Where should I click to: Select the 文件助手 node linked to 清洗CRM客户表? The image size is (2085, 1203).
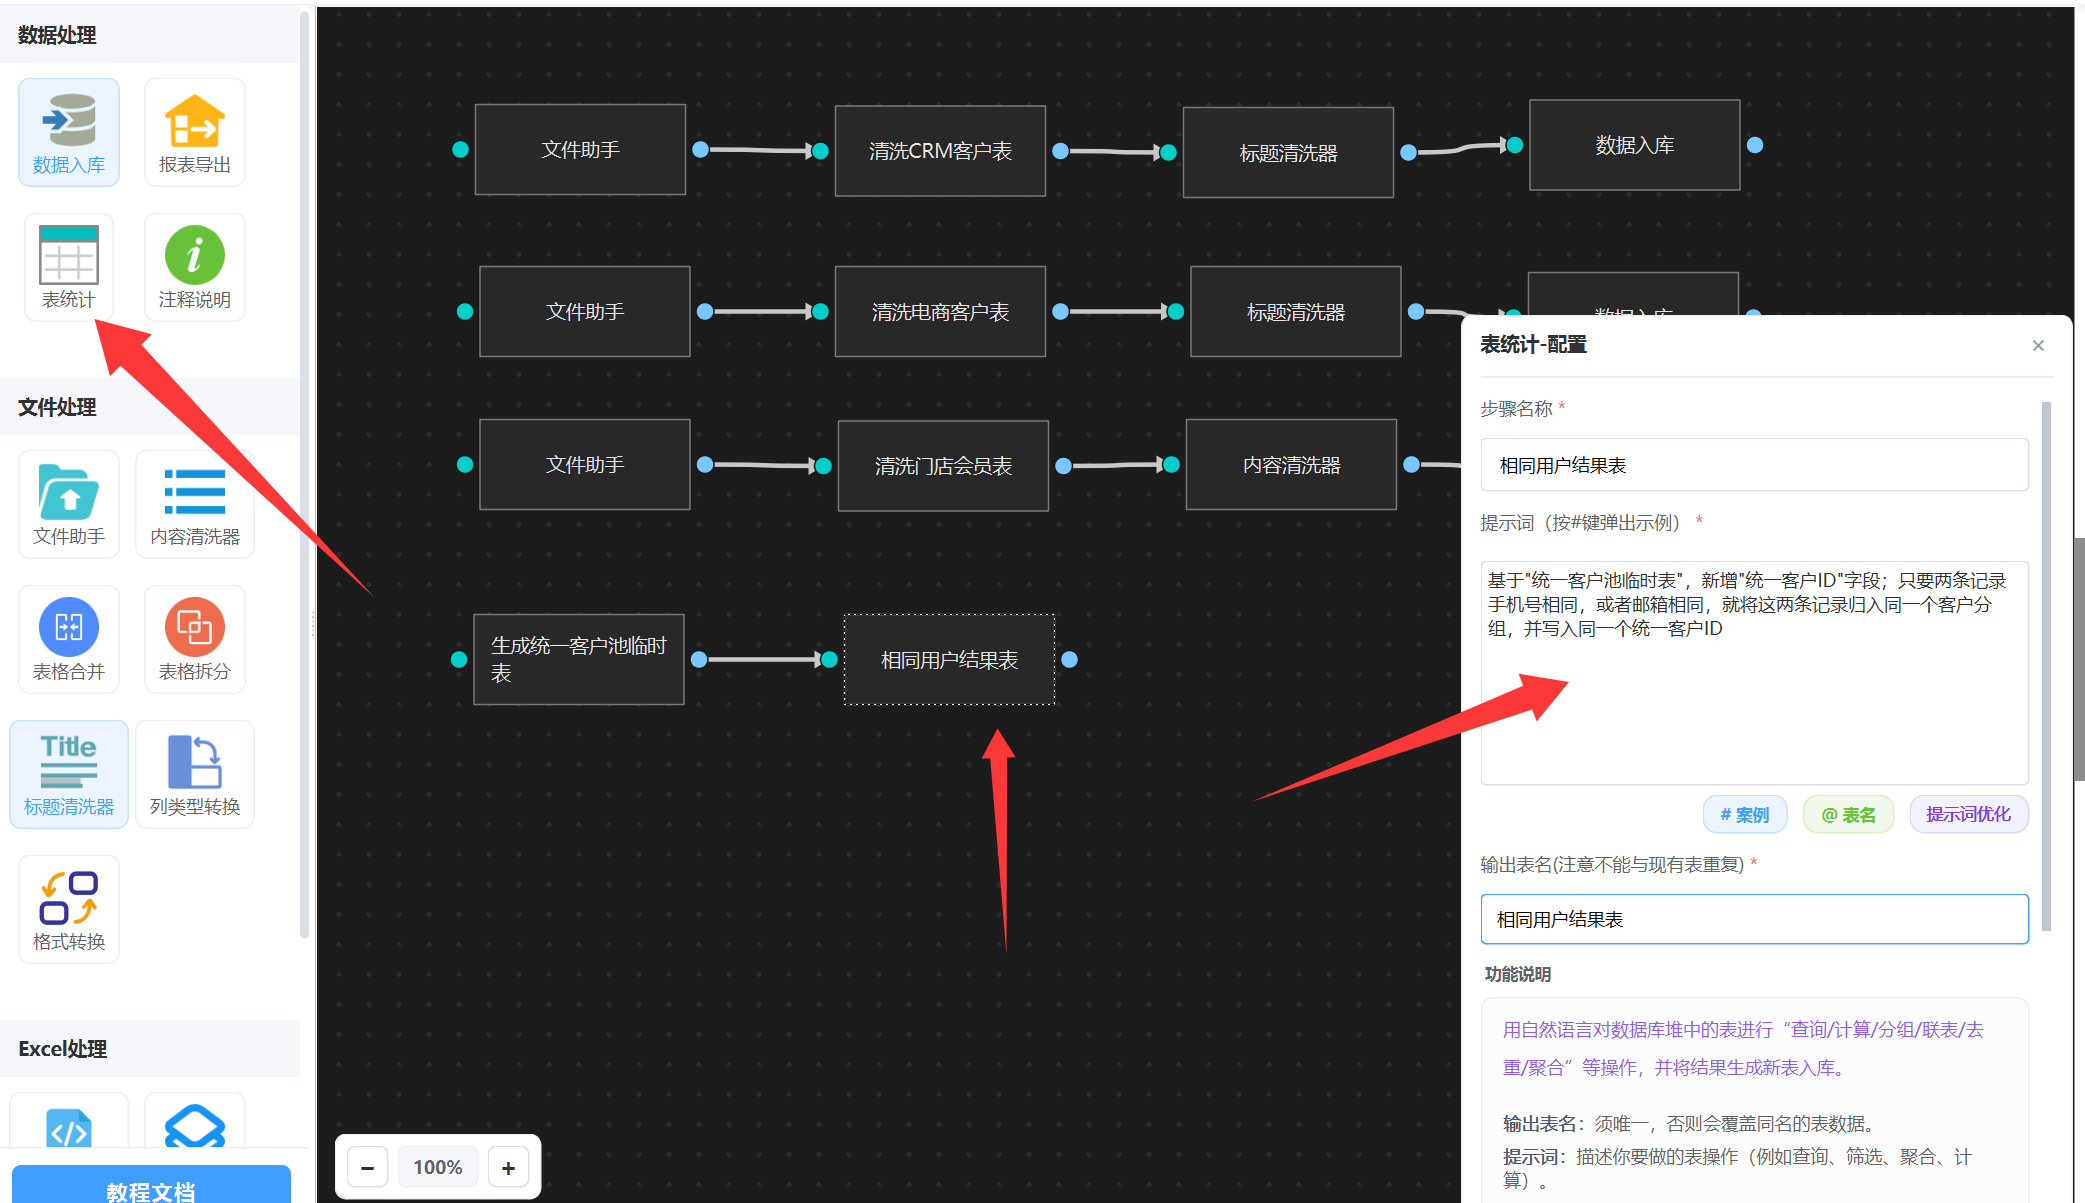tap(580, 149)
